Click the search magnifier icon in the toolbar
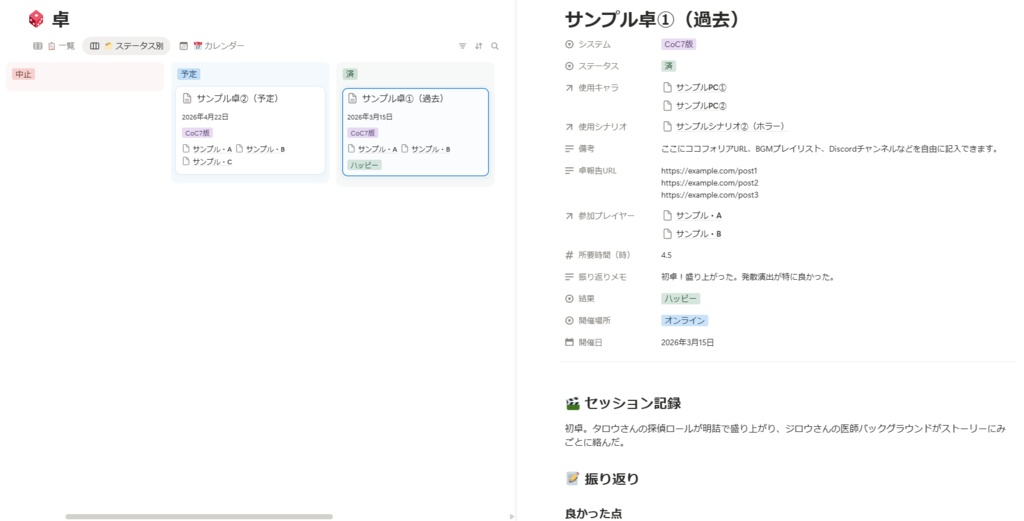This screenshot has width=1024, height=521. click(495, 46)
